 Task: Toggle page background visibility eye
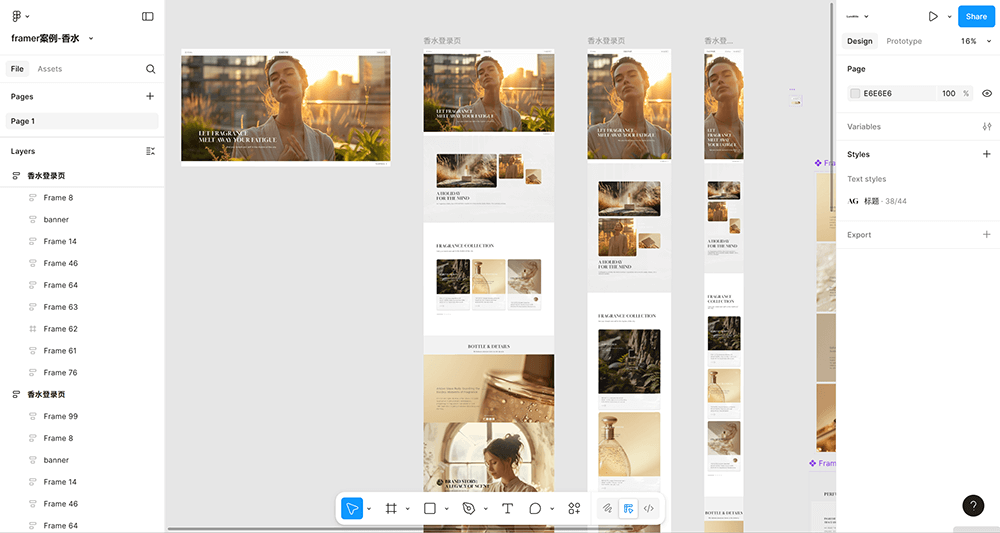click(987, 93)
